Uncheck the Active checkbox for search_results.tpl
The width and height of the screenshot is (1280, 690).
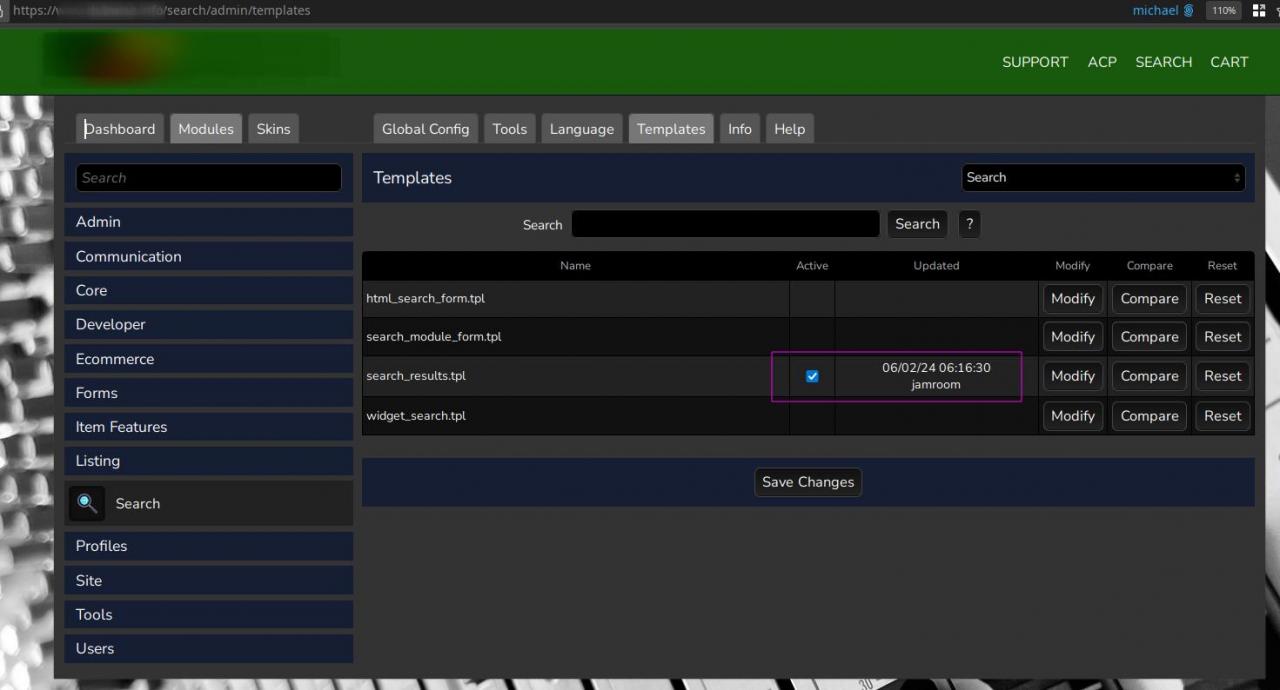812,376
